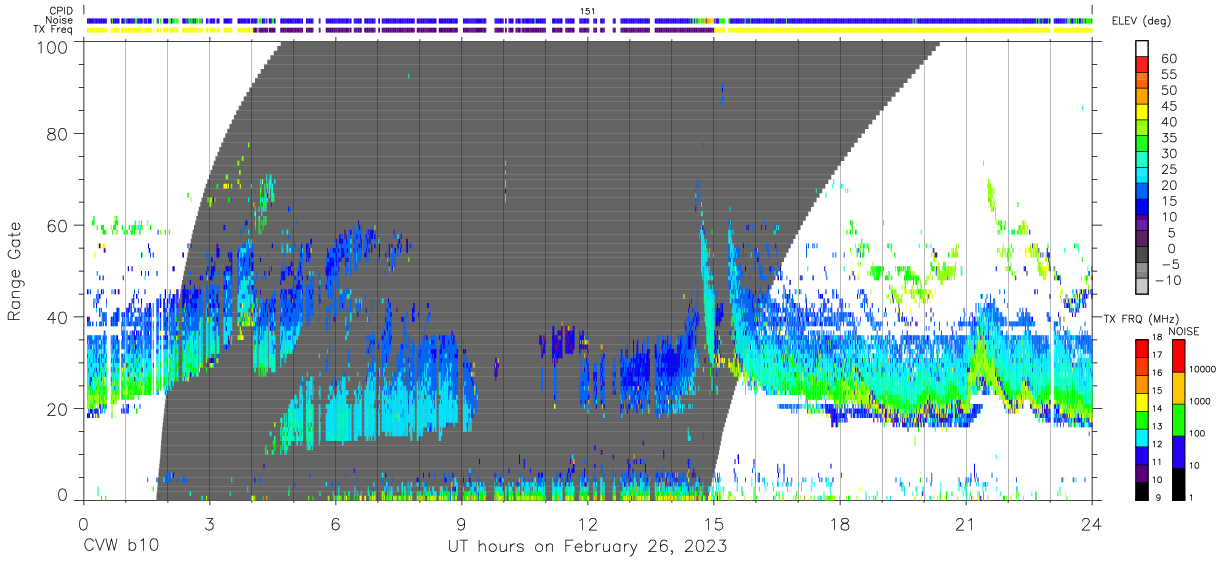
Task: Click the UT hours on February 26, 2023 label
Action: coord(586,547)
